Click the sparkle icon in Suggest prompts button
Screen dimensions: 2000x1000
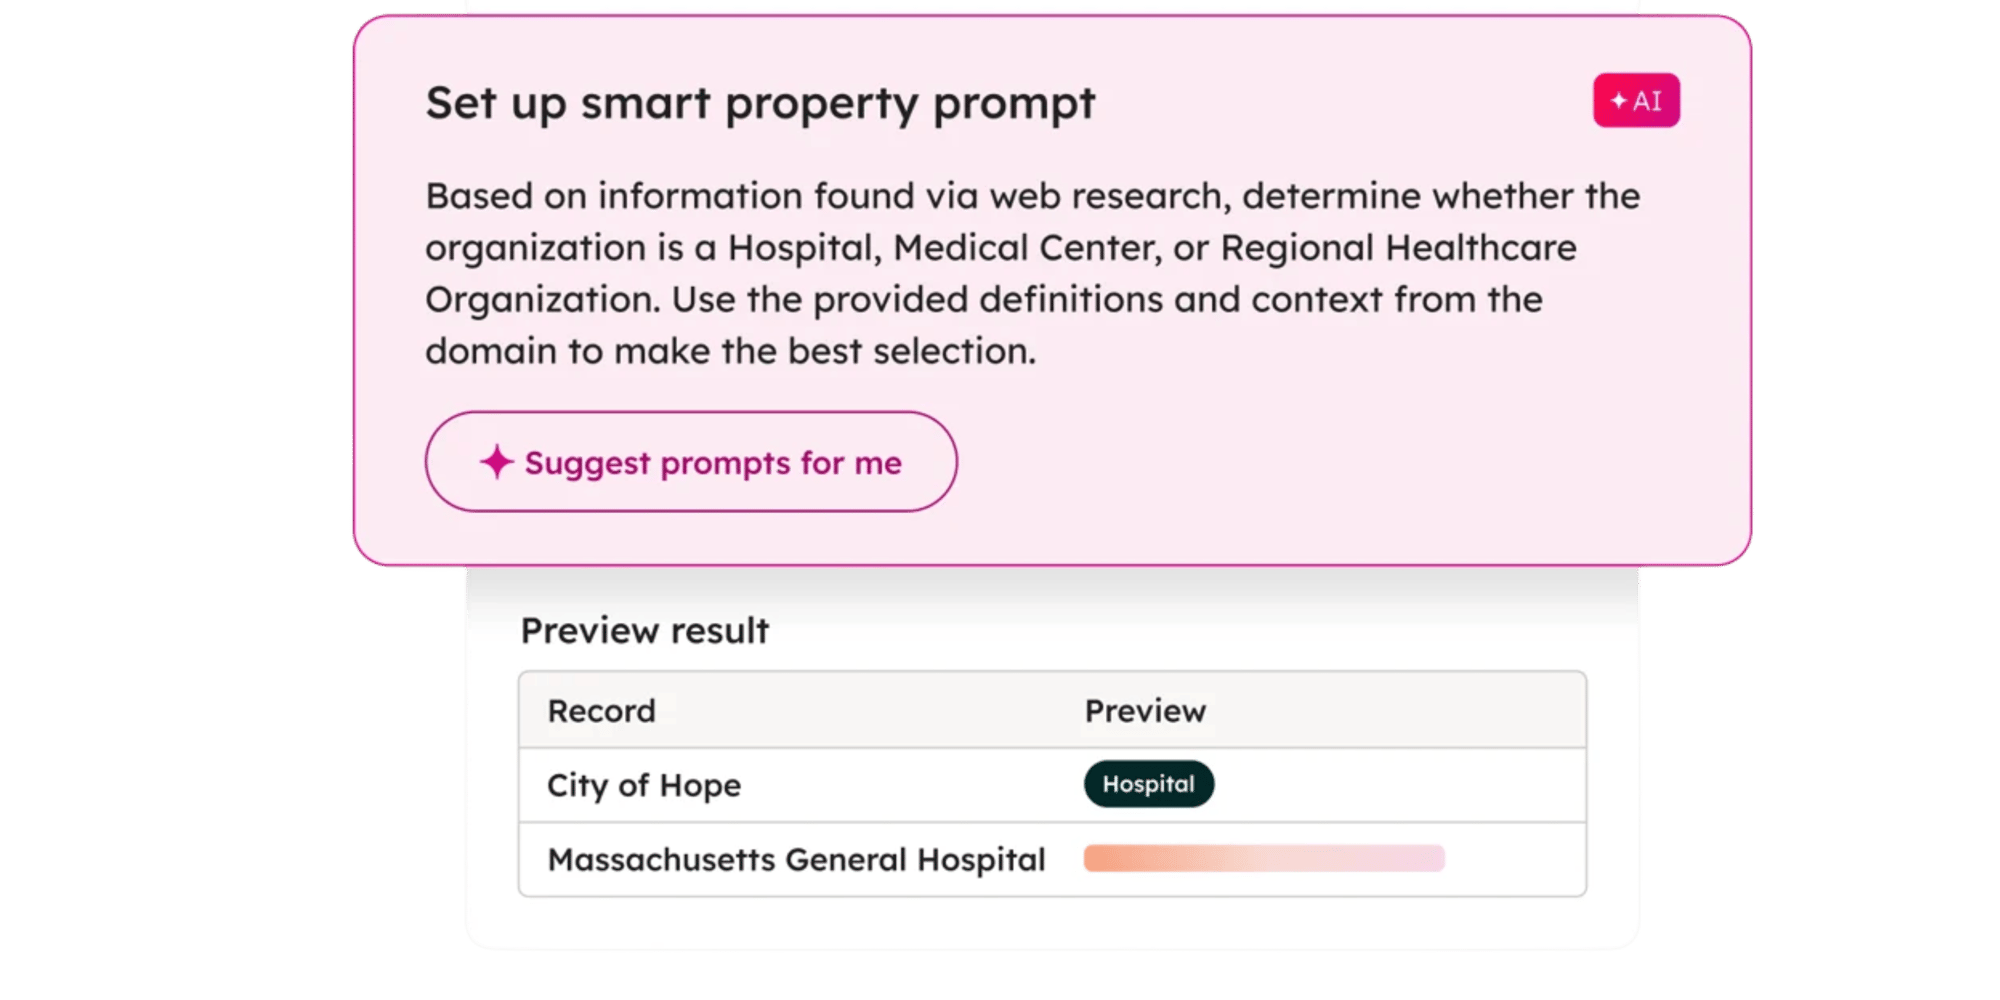(496, 462)
